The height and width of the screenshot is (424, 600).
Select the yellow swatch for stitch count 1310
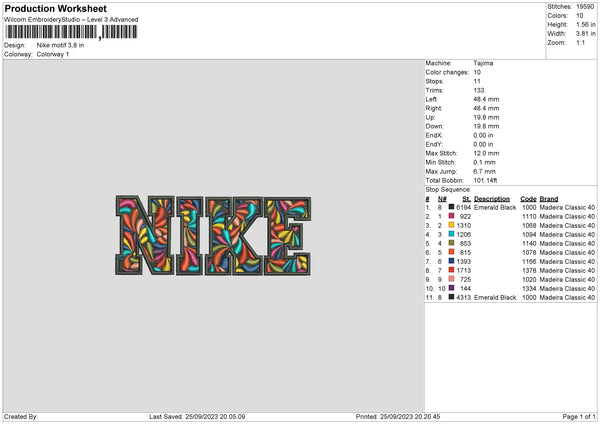click(x=452, y=225)
